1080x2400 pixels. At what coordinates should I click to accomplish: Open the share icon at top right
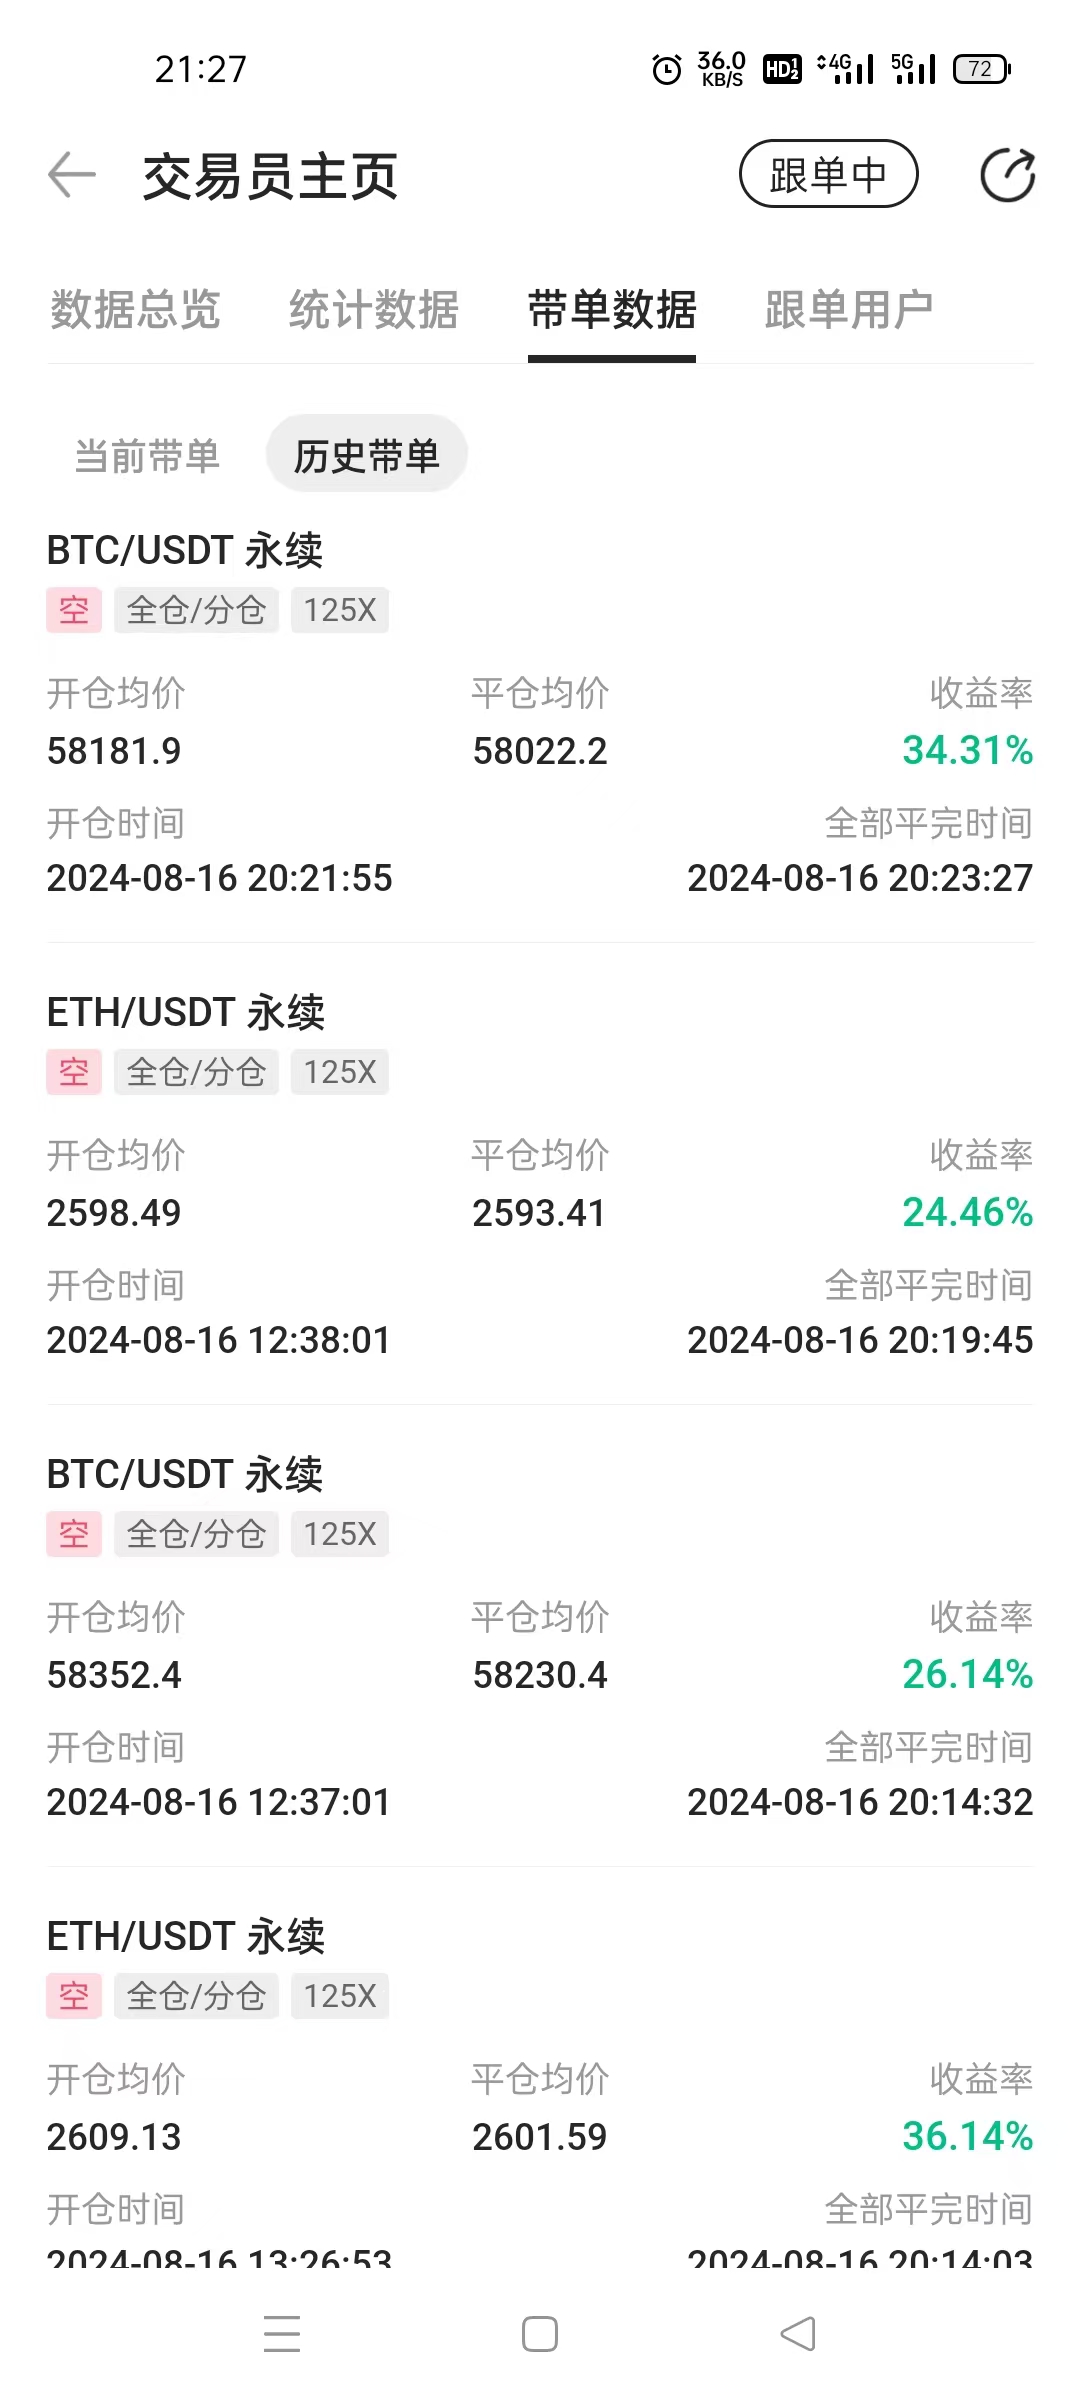[1007, 175]
